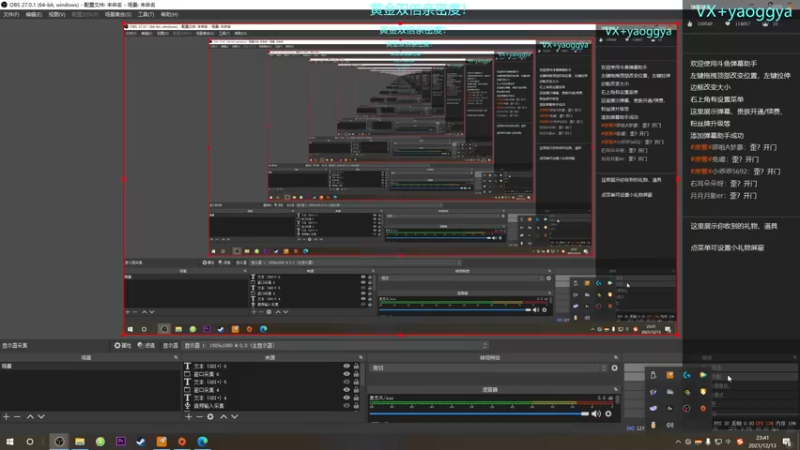Image resolution: width=800 pixels, height=450 pixels.
Task: Show hidden tray icons chevron on taskbar
Action: (x=678, y=442)
